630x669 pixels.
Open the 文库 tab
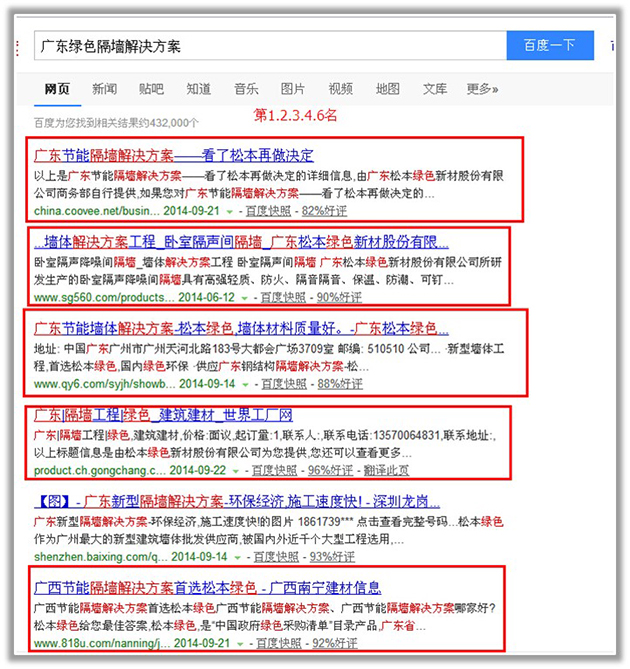(435, 89)
